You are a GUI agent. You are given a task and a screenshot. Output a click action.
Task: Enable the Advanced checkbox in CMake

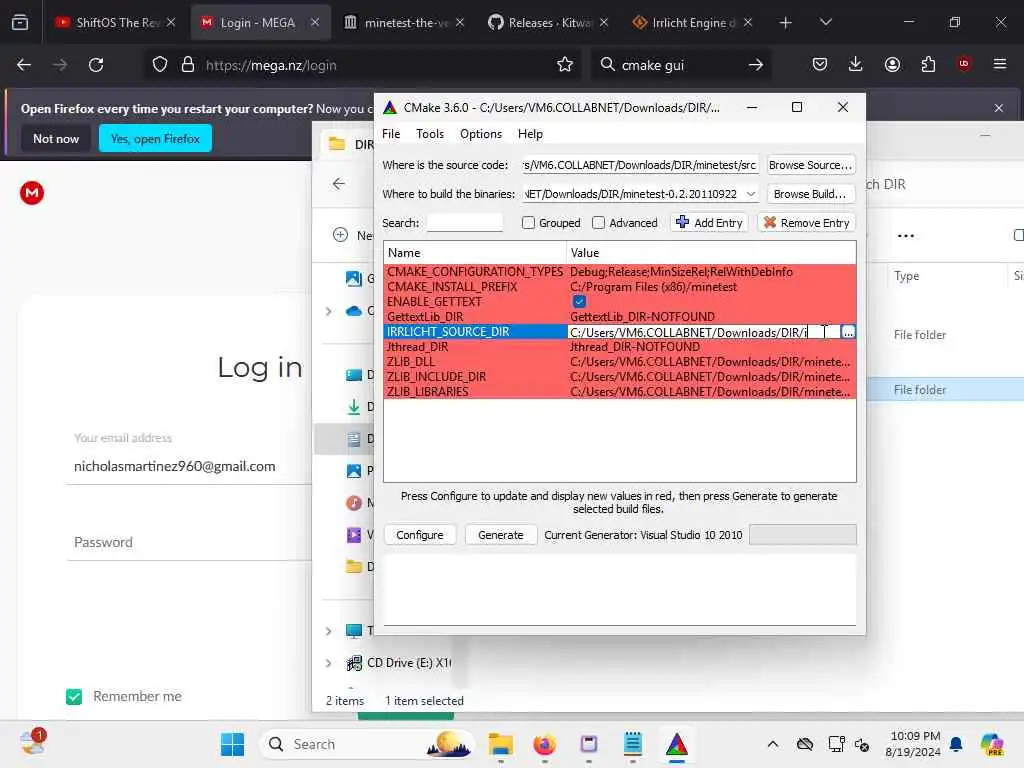pyautogui.click(x=598, y=223)
